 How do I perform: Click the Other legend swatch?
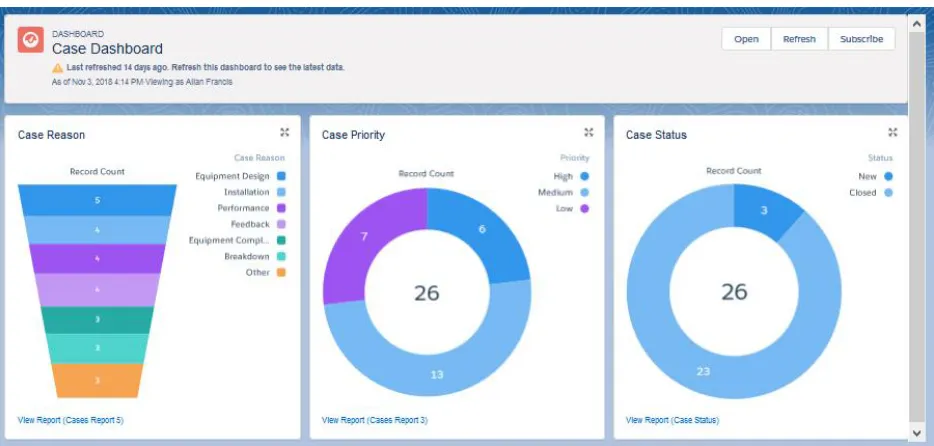pos(282,273)
